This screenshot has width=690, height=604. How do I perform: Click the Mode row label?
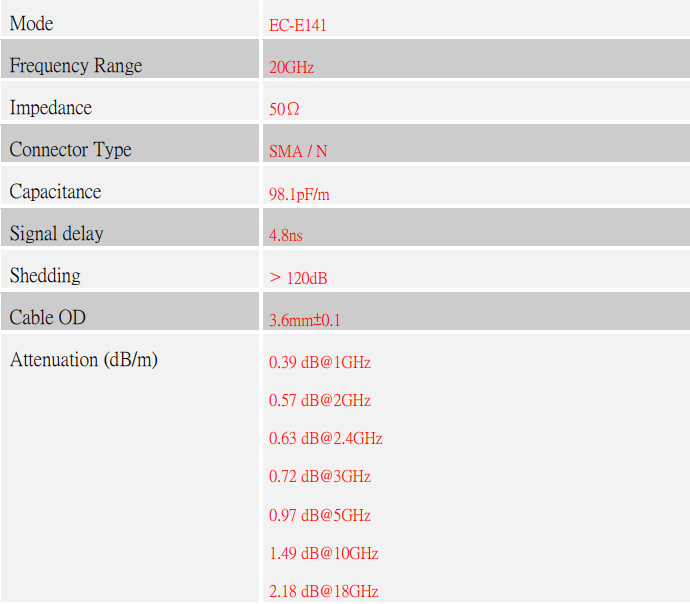[32, 24]
